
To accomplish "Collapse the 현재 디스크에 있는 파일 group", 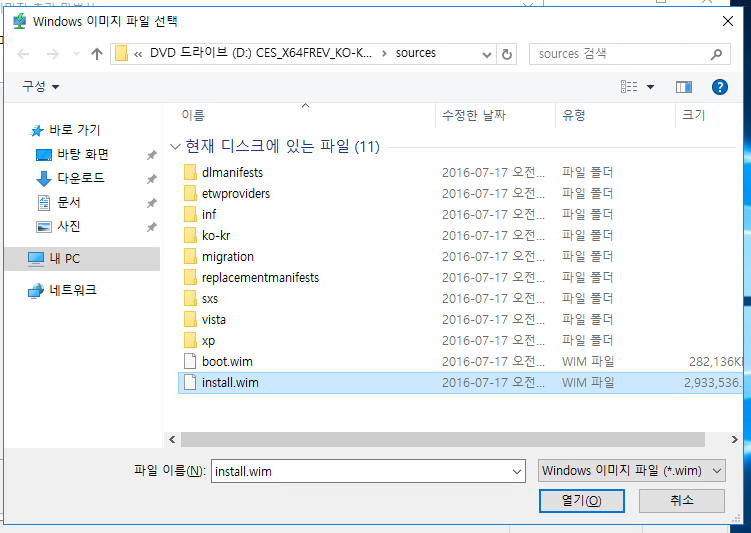I will coord(175,147).
